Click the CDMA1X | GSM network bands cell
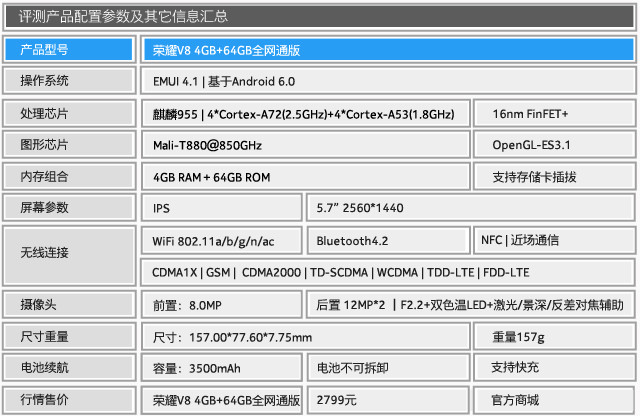Image resolution: width=640 pixels, height=416 pixels. 388,272
